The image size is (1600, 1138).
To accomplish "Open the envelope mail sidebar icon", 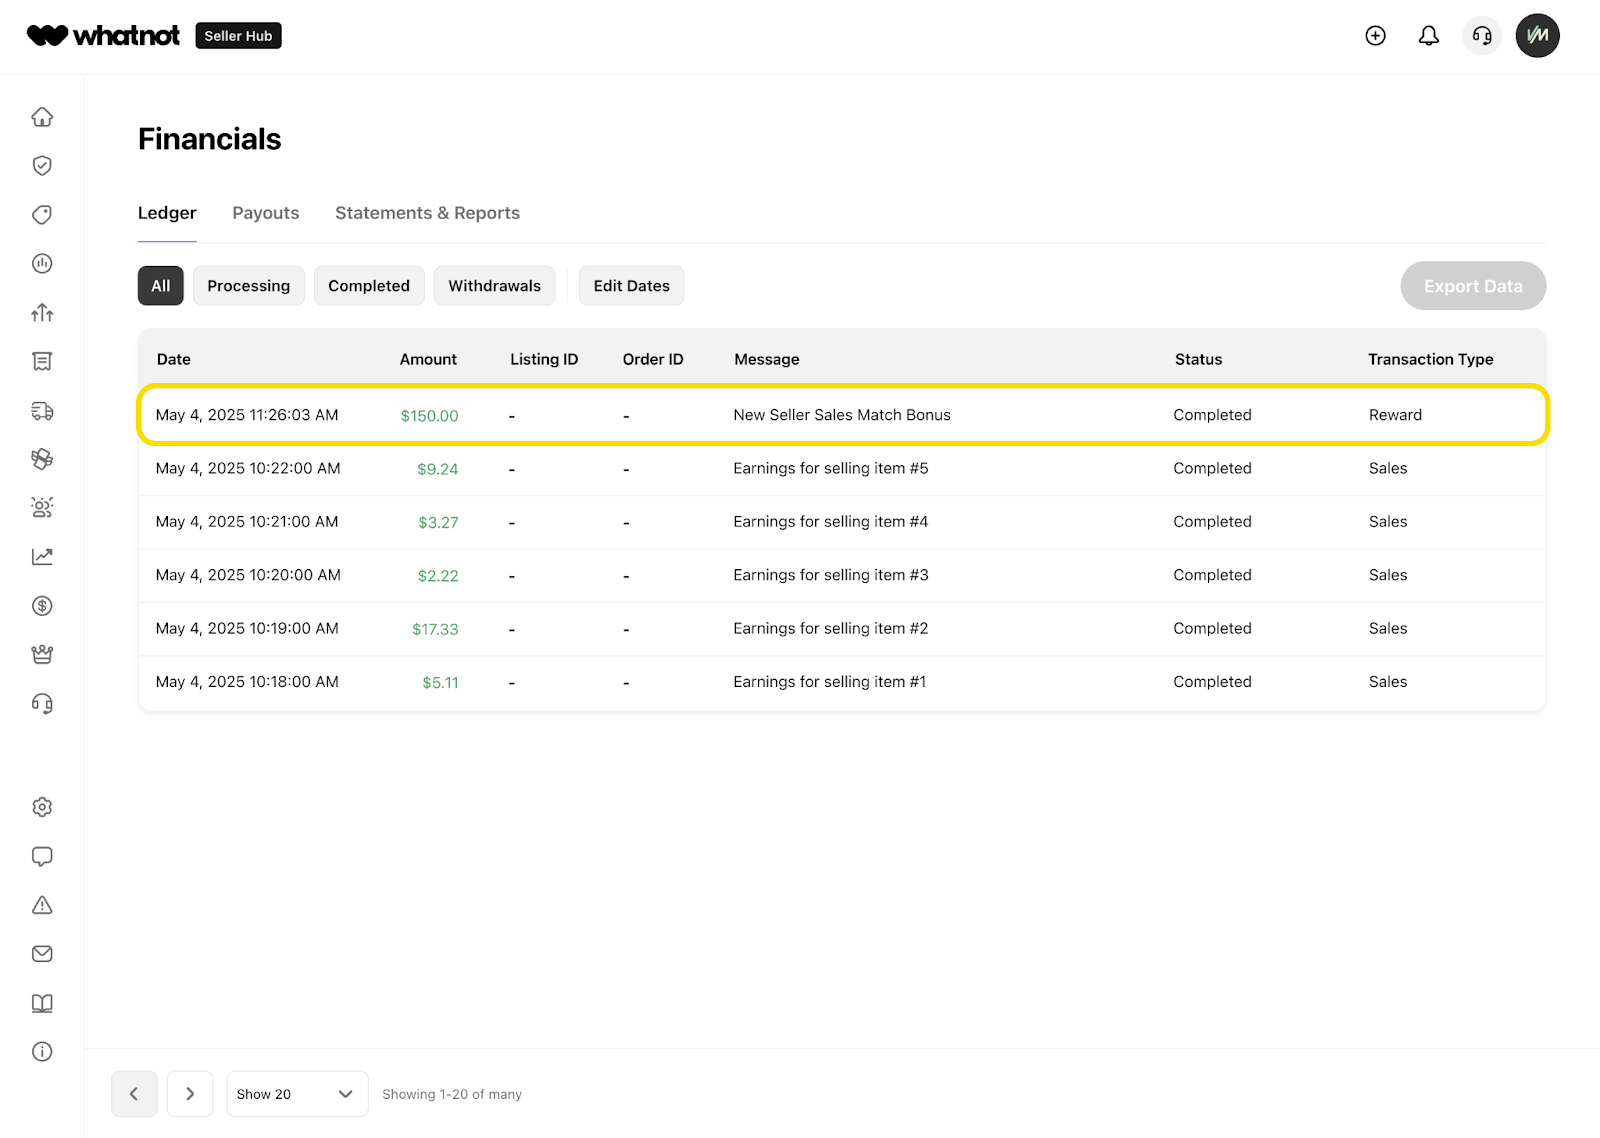I will 42,954.
